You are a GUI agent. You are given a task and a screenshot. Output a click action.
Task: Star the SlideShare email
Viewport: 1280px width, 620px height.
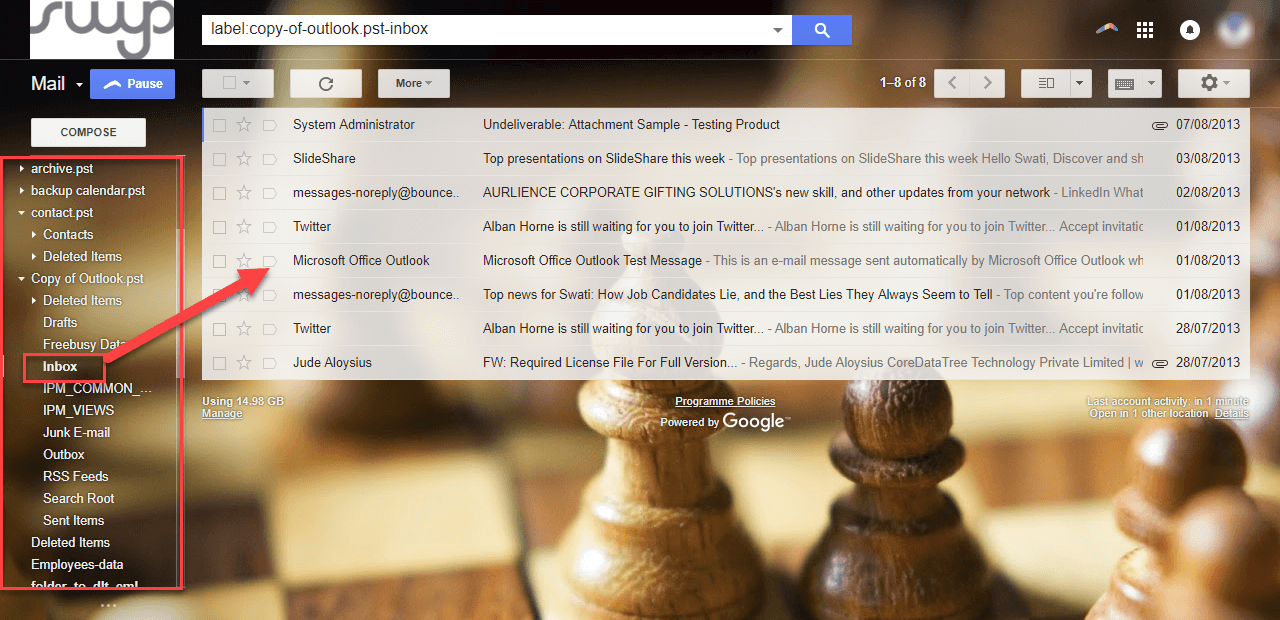(244, 159)
